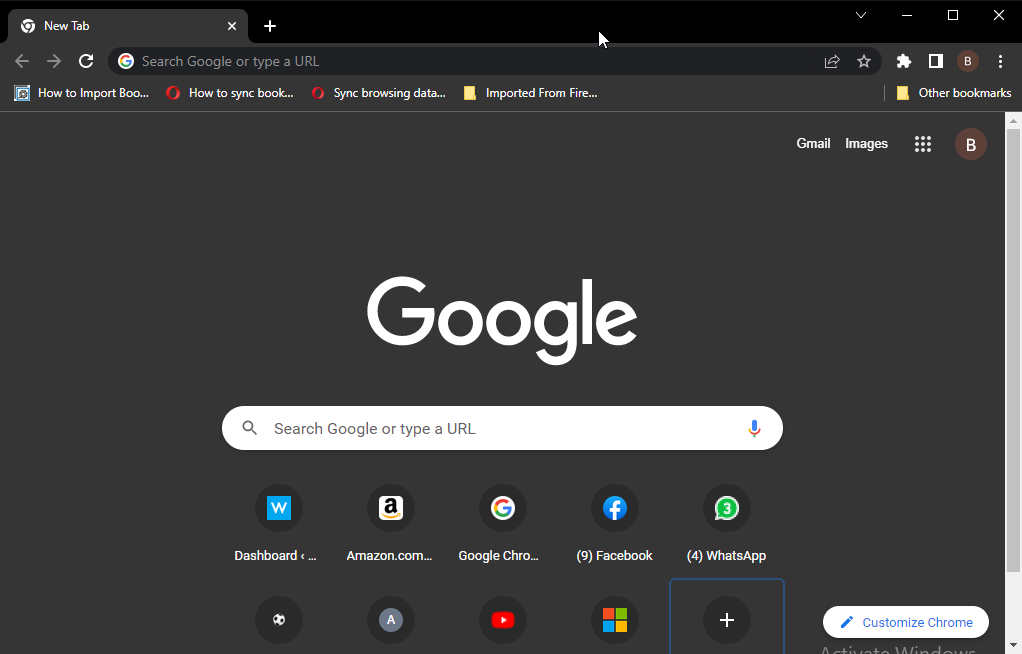Click the forward navigation arrow

pos(53,61)
